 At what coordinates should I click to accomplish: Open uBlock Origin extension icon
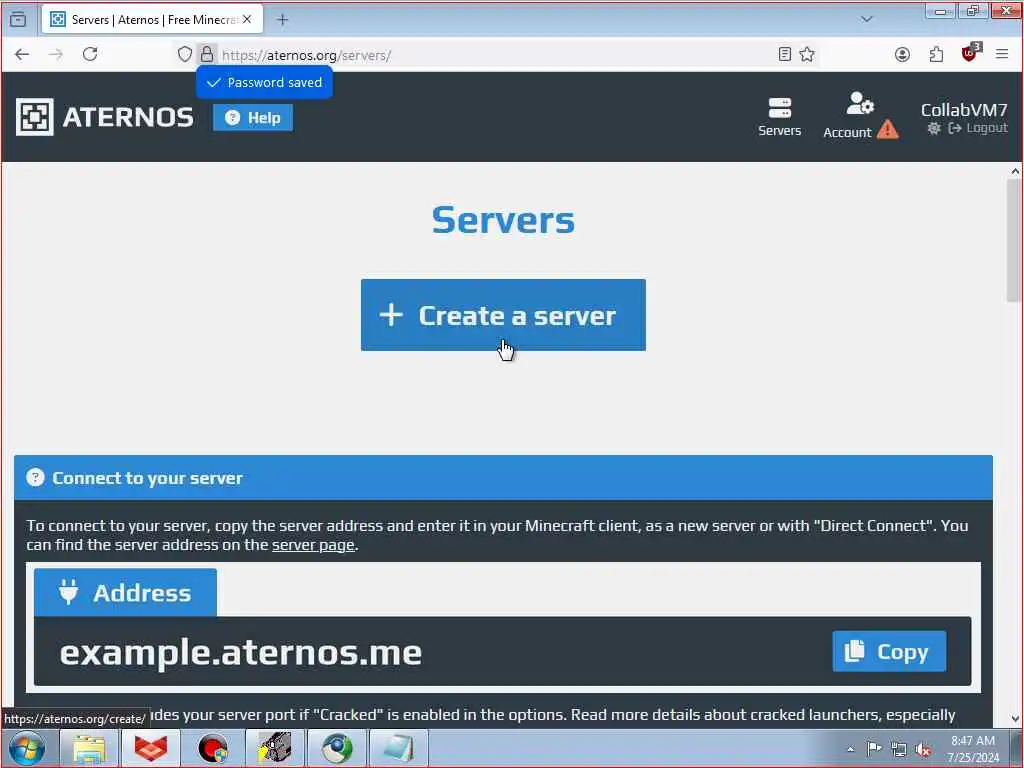click(970, 52)
